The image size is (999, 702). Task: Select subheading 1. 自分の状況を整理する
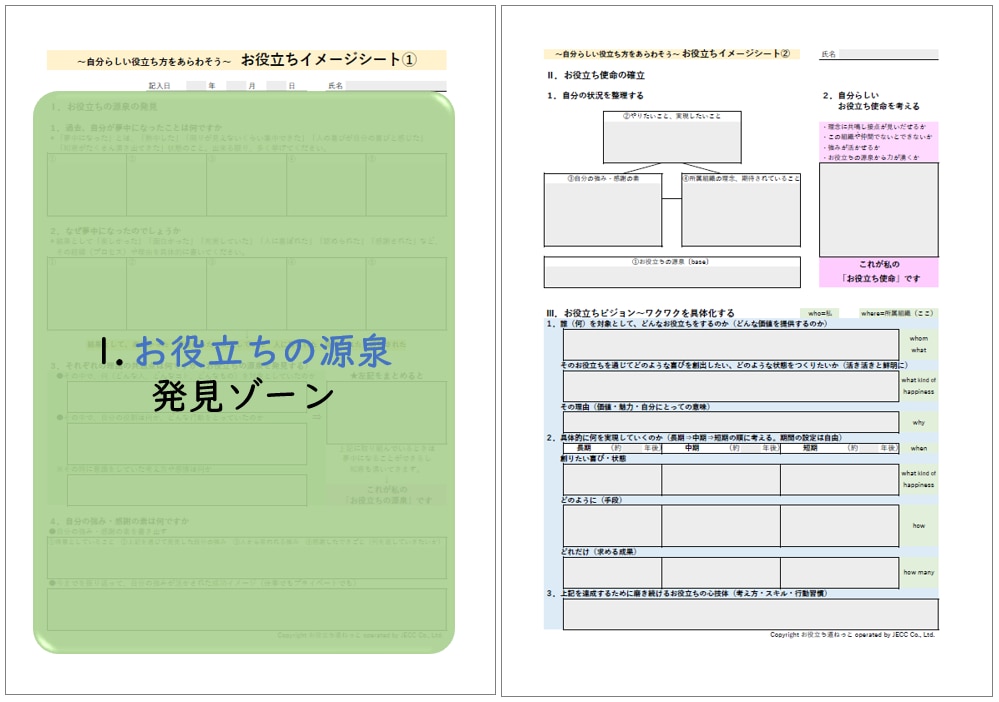[595, 96]
